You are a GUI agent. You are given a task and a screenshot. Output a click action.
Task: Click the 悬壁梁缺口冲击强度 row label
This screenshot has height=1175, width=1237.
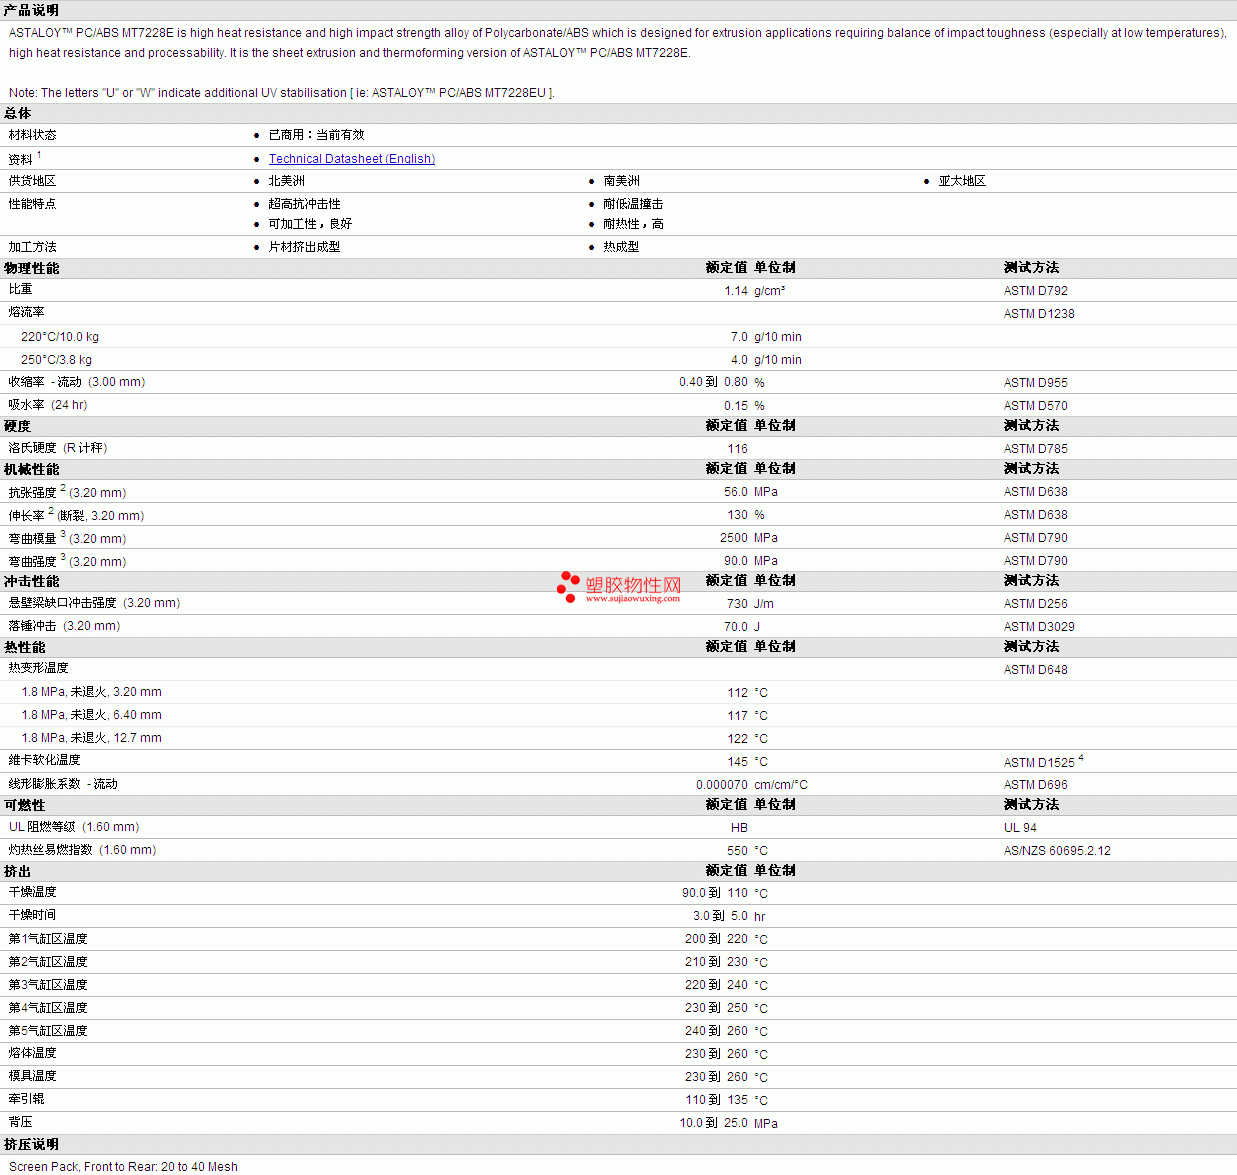(x=95, y=603)
